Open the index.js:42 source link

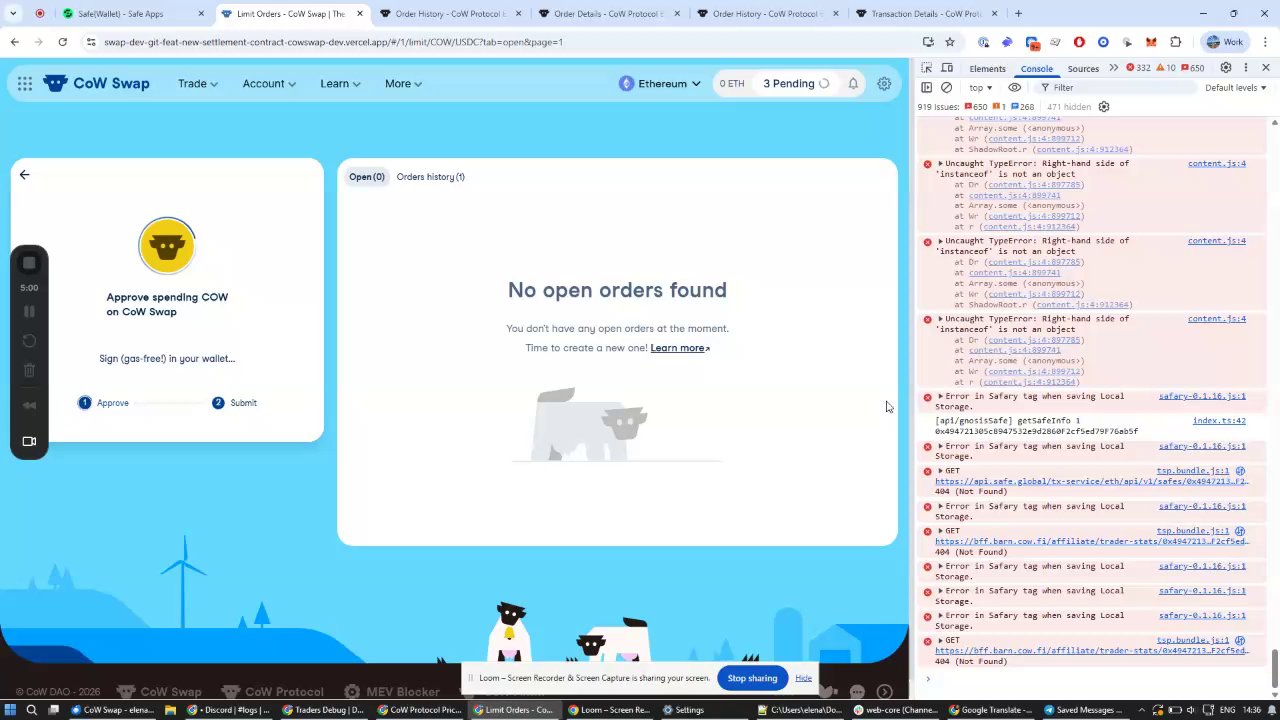(x=1218, y=421)
